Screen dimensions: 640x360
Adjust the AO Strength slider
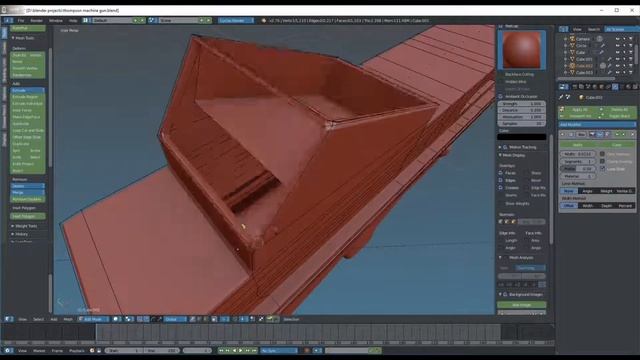522,104
